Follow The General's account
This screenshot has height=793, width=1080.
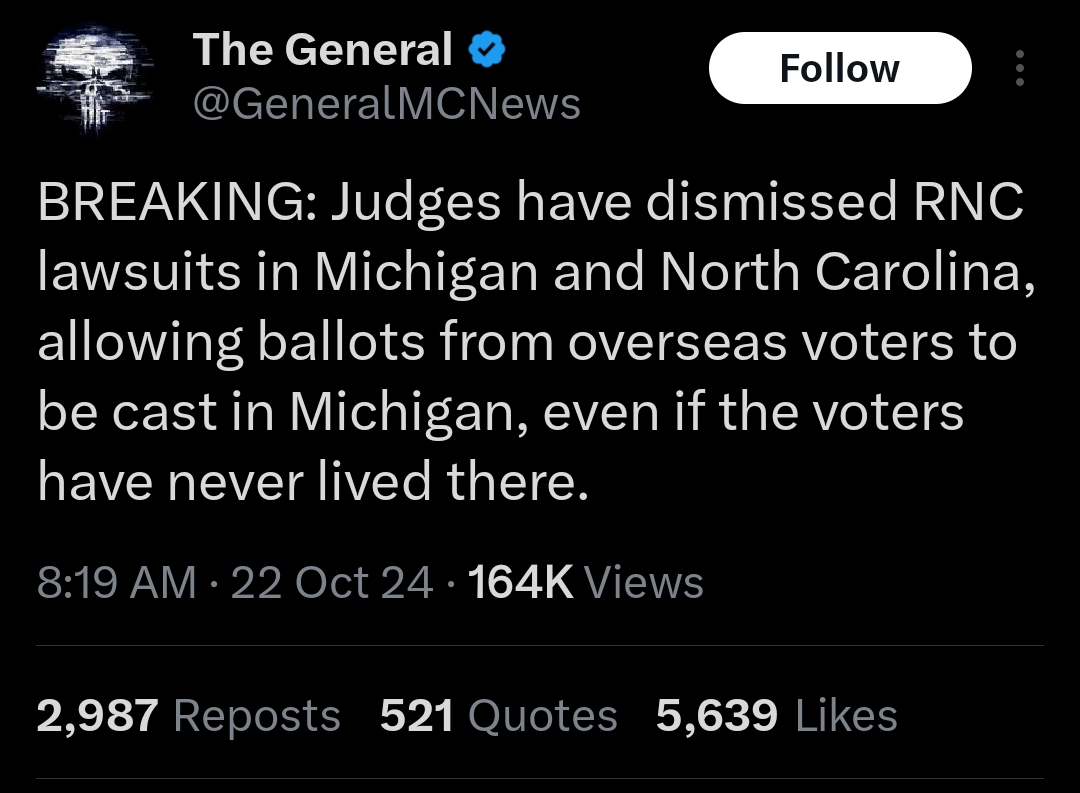839,68
